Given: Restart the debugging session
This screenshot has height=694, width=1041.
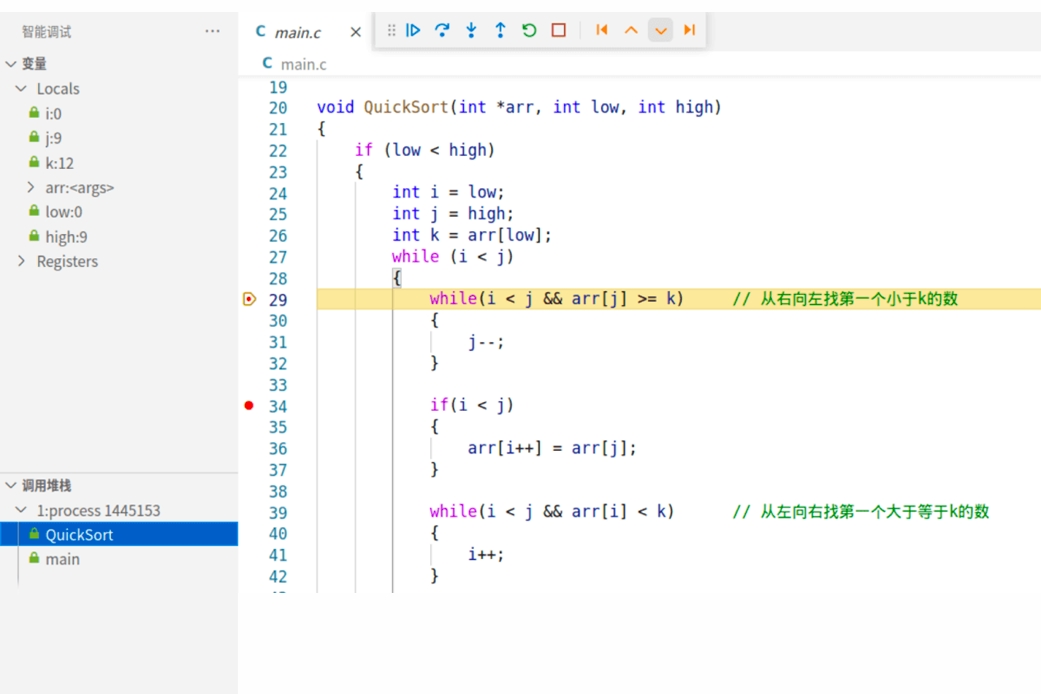Looking at the screenshot, I should click(x=529, y=30).
